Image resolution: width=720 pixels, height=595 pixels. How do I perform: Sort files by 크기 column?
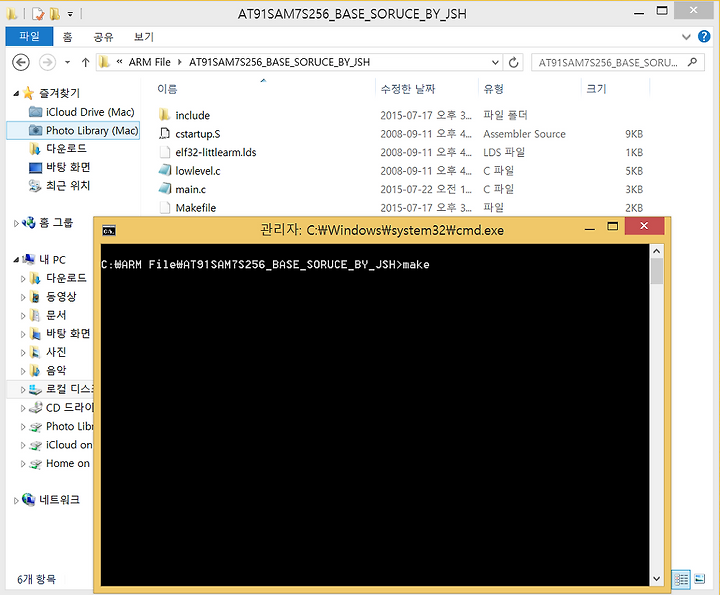coord(596,89)
